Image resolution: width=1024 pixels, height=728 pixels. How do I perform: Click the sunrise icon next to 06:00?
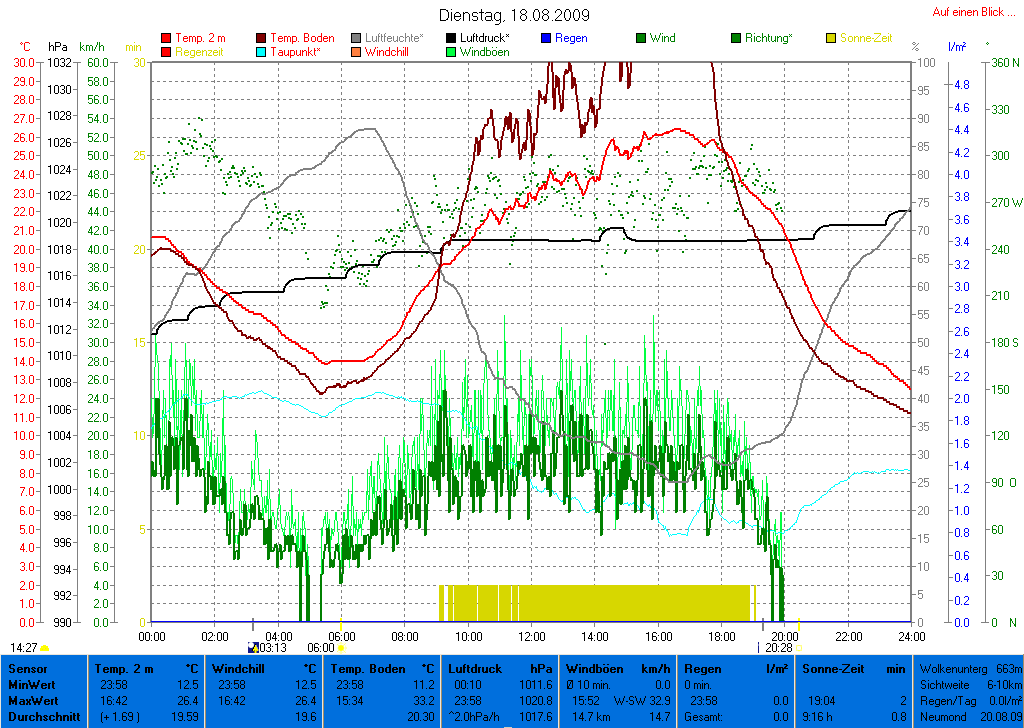click(341, 648)
